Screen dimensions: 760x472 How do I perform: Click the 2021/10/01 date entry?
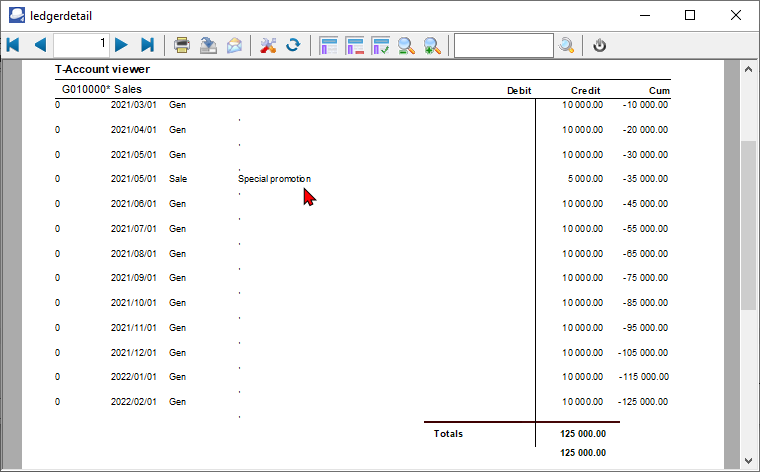[x=133, y=303]
